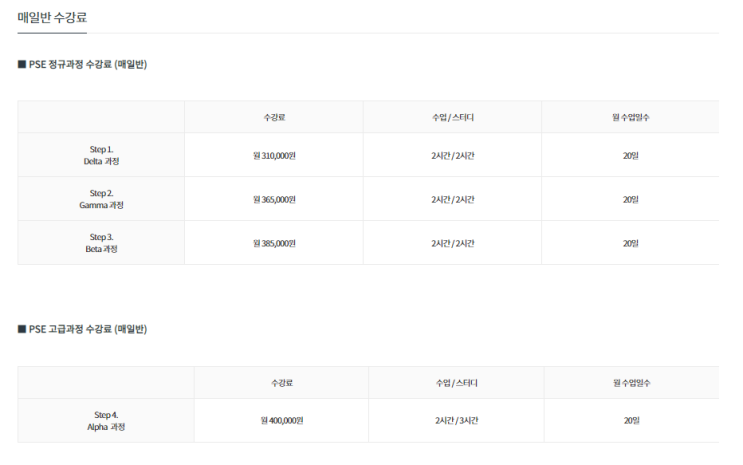Click the 수강료 header in the advanced table

pos(282,383)
